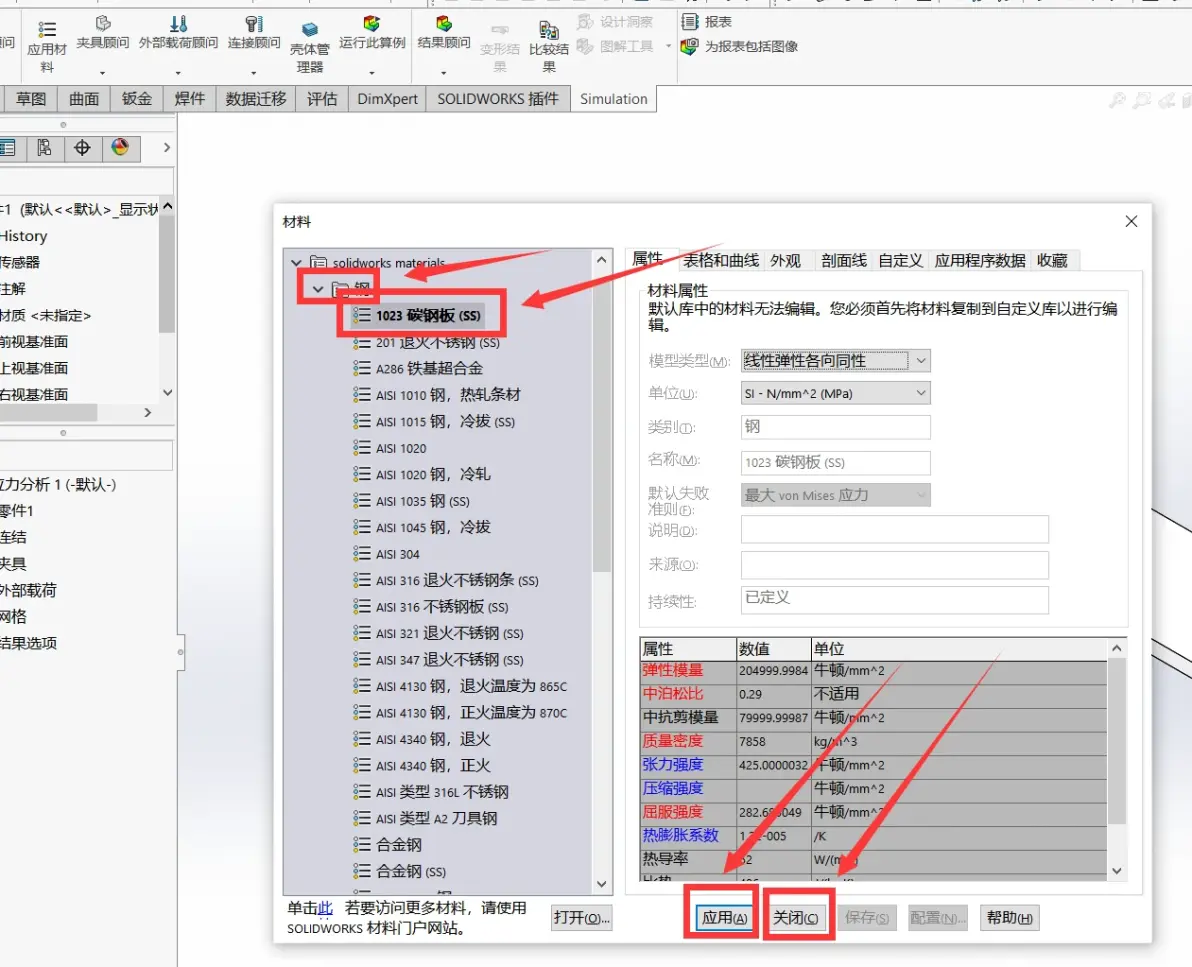Switch to the 自定义 (Custom) tab
The height and width of the screenshot is (967, 1192).
[900, 261]
